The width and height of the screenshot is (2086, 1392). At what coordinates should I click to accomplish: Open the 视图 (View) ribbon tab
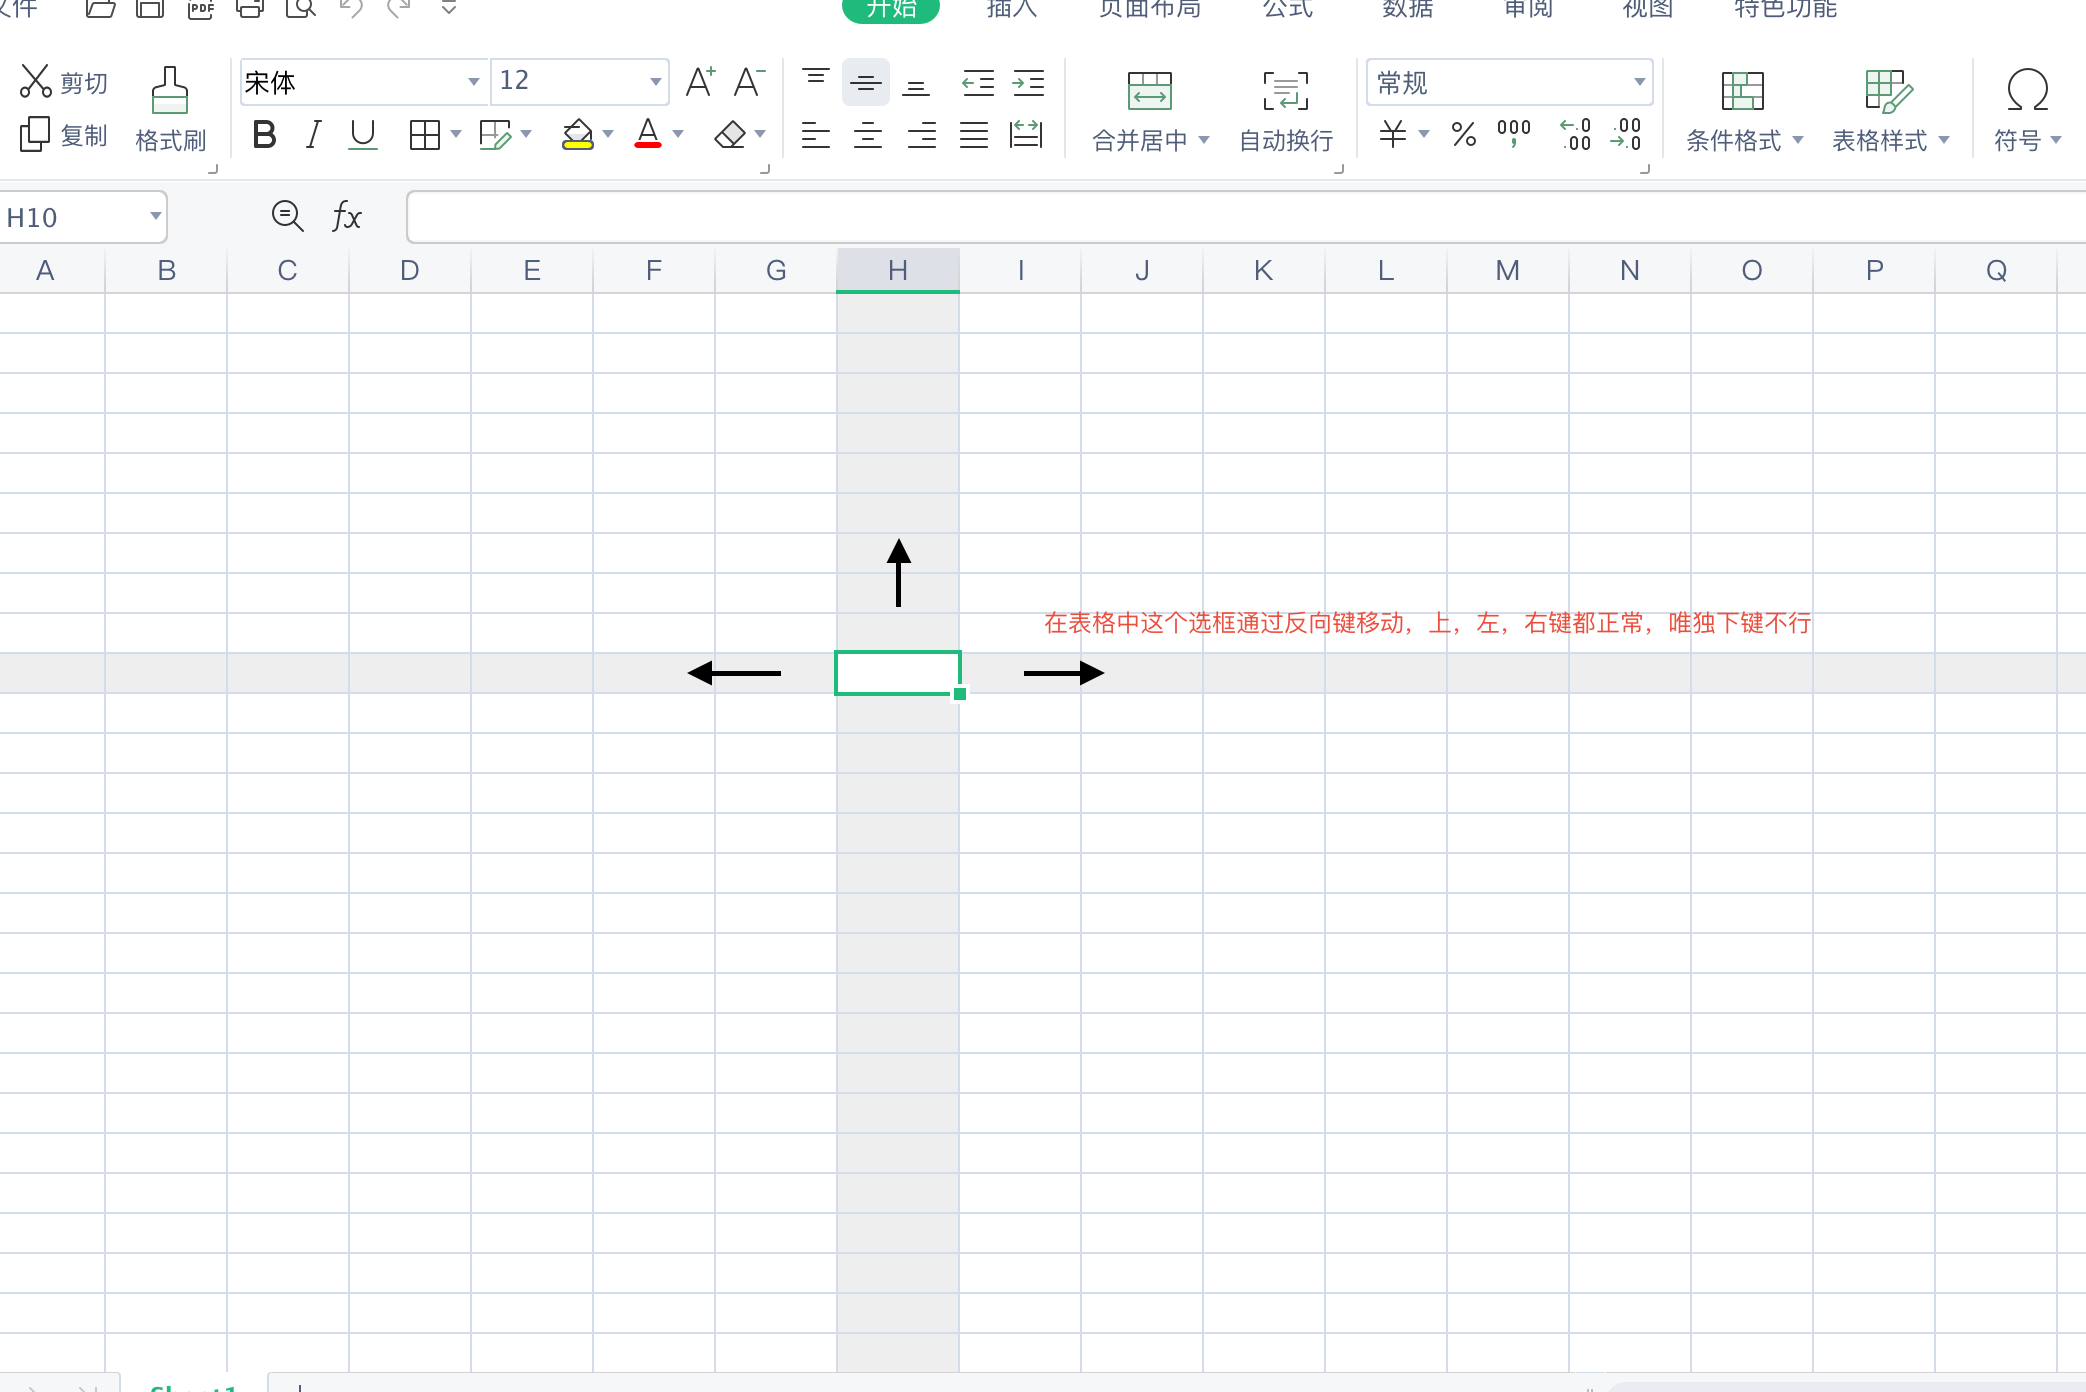tap(1647, 9)
